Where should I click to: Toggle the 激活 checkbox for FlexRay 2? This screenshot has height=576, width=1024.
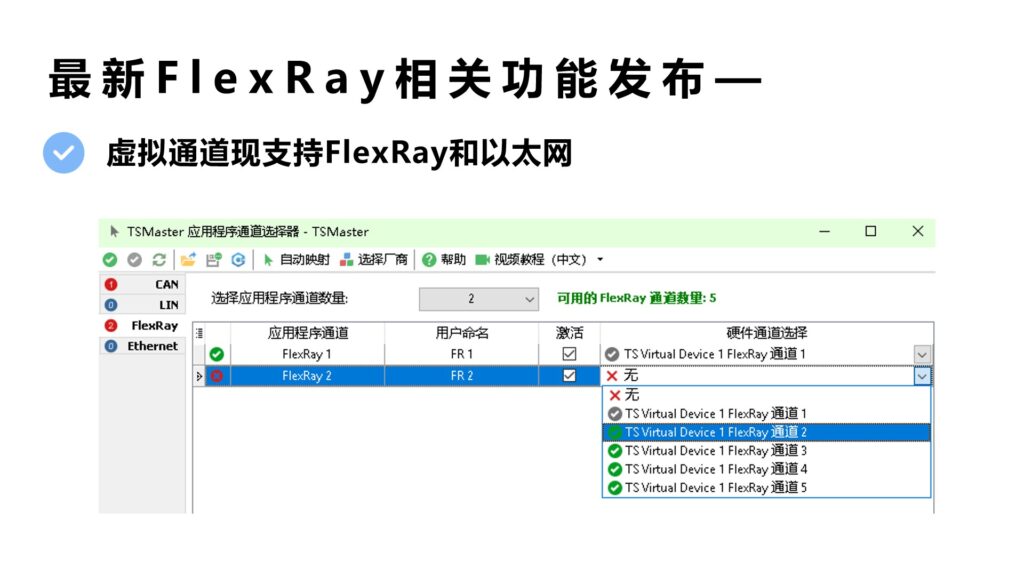pyautogui.click(x=567, y=375)
